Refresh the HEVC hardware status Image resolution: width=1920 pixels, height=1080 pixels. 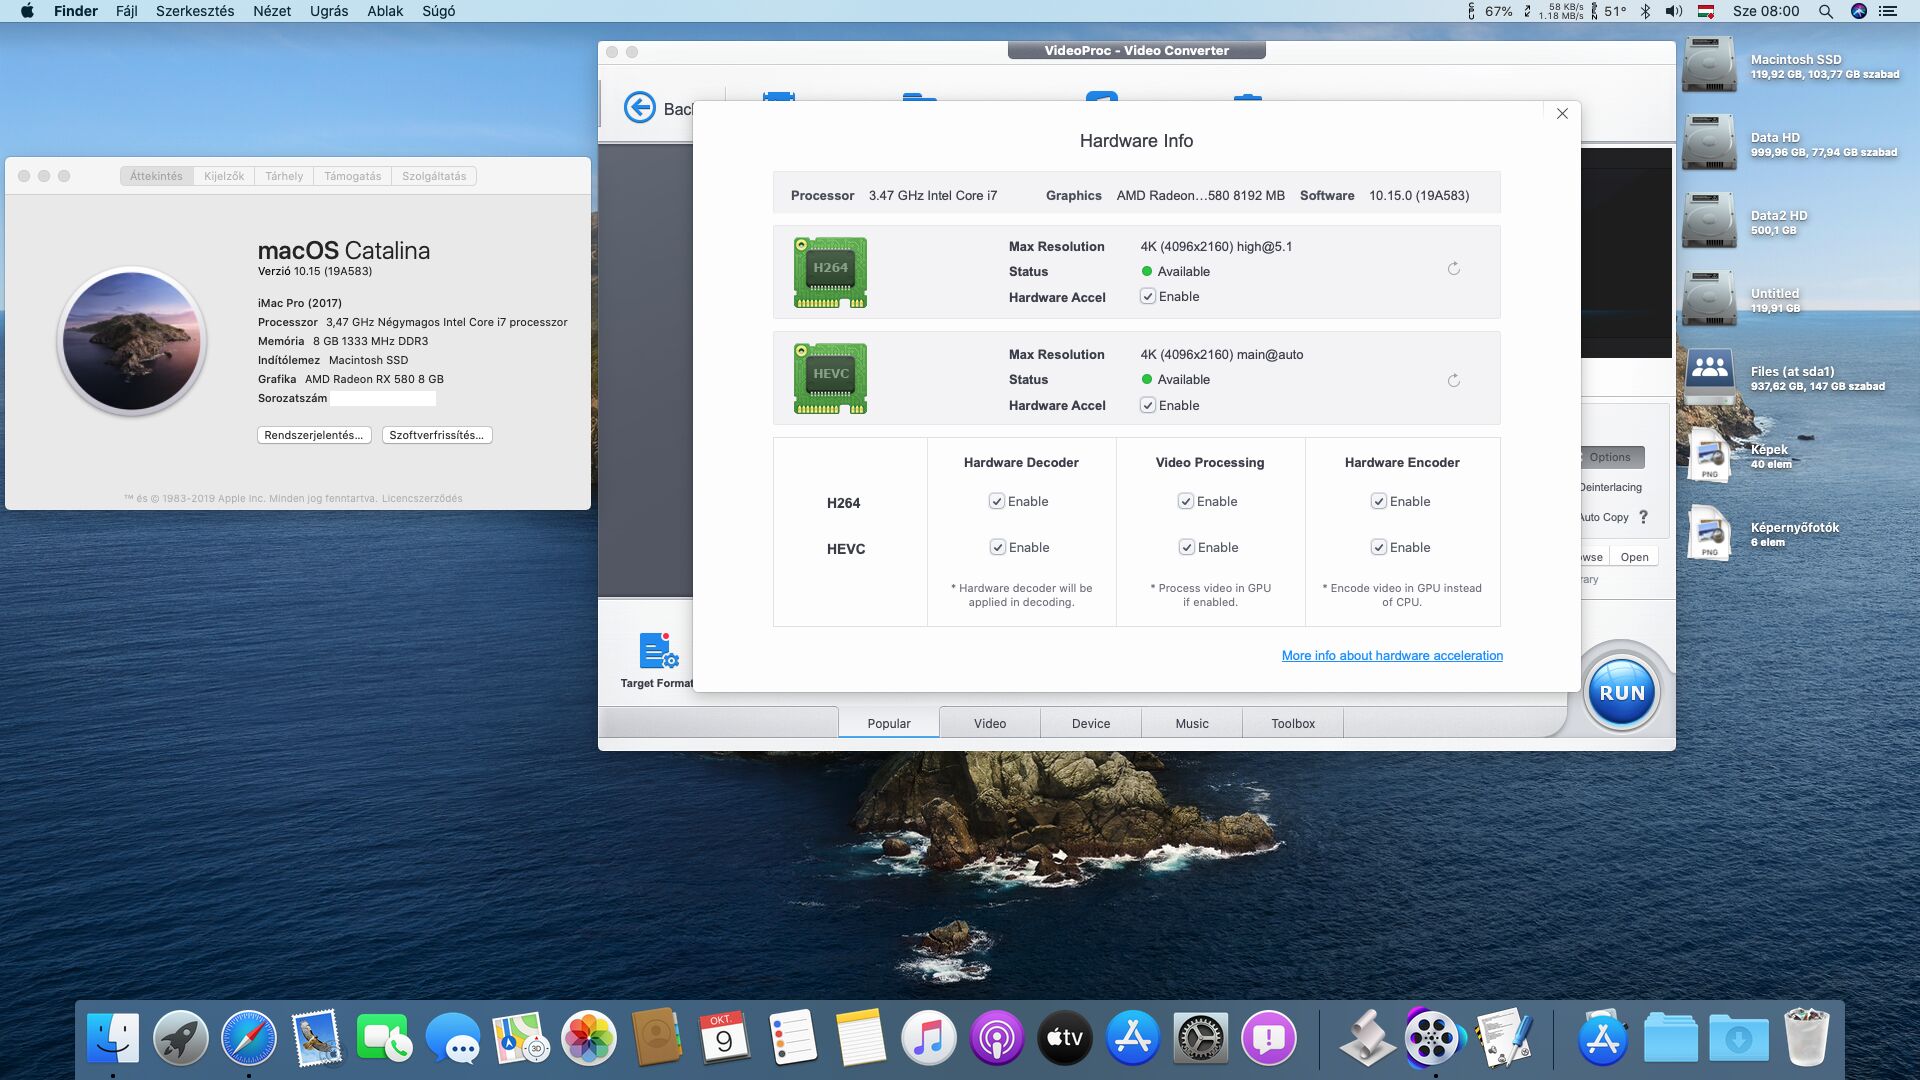pyautogui.click(x=1454, y=381)
